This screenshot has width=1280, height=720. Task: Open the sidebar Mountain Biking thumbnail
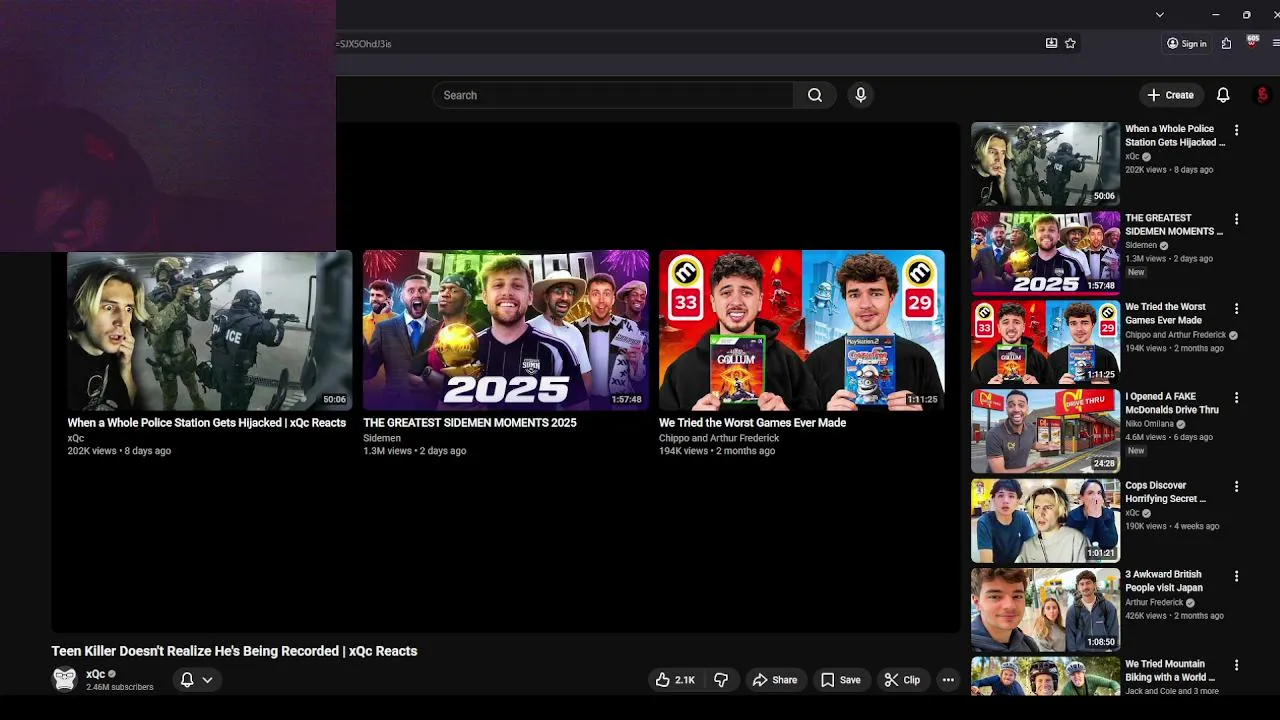coord(1045,676)
